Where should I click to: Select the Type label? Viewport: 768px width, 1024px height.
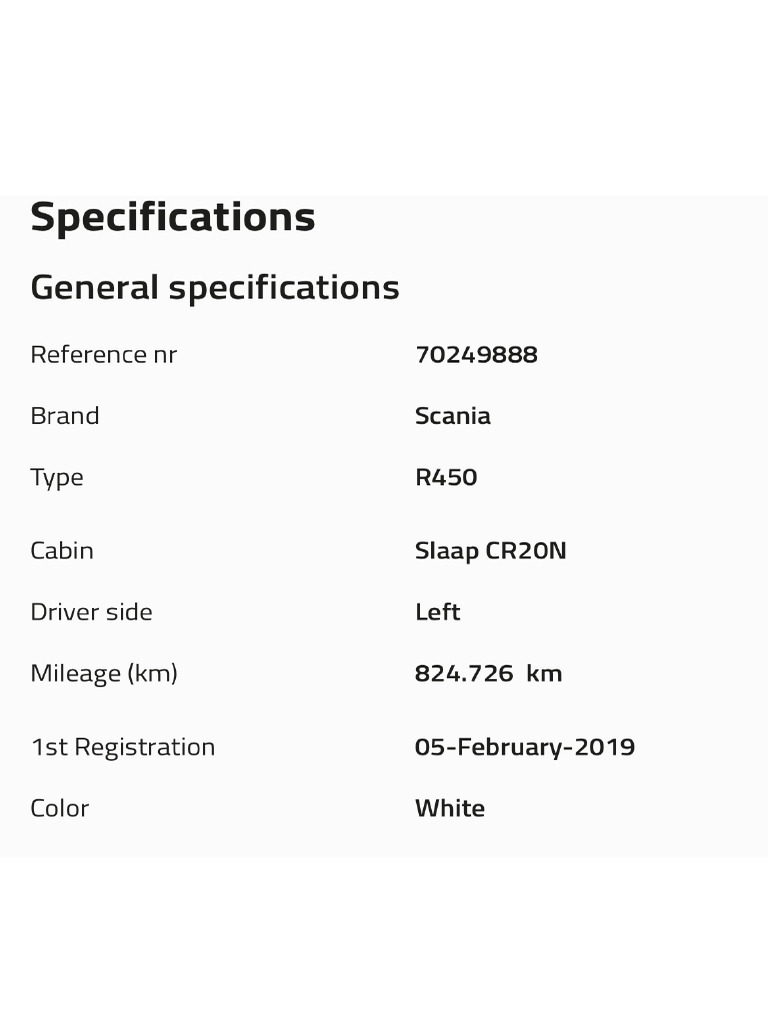[x=57, y=478]
